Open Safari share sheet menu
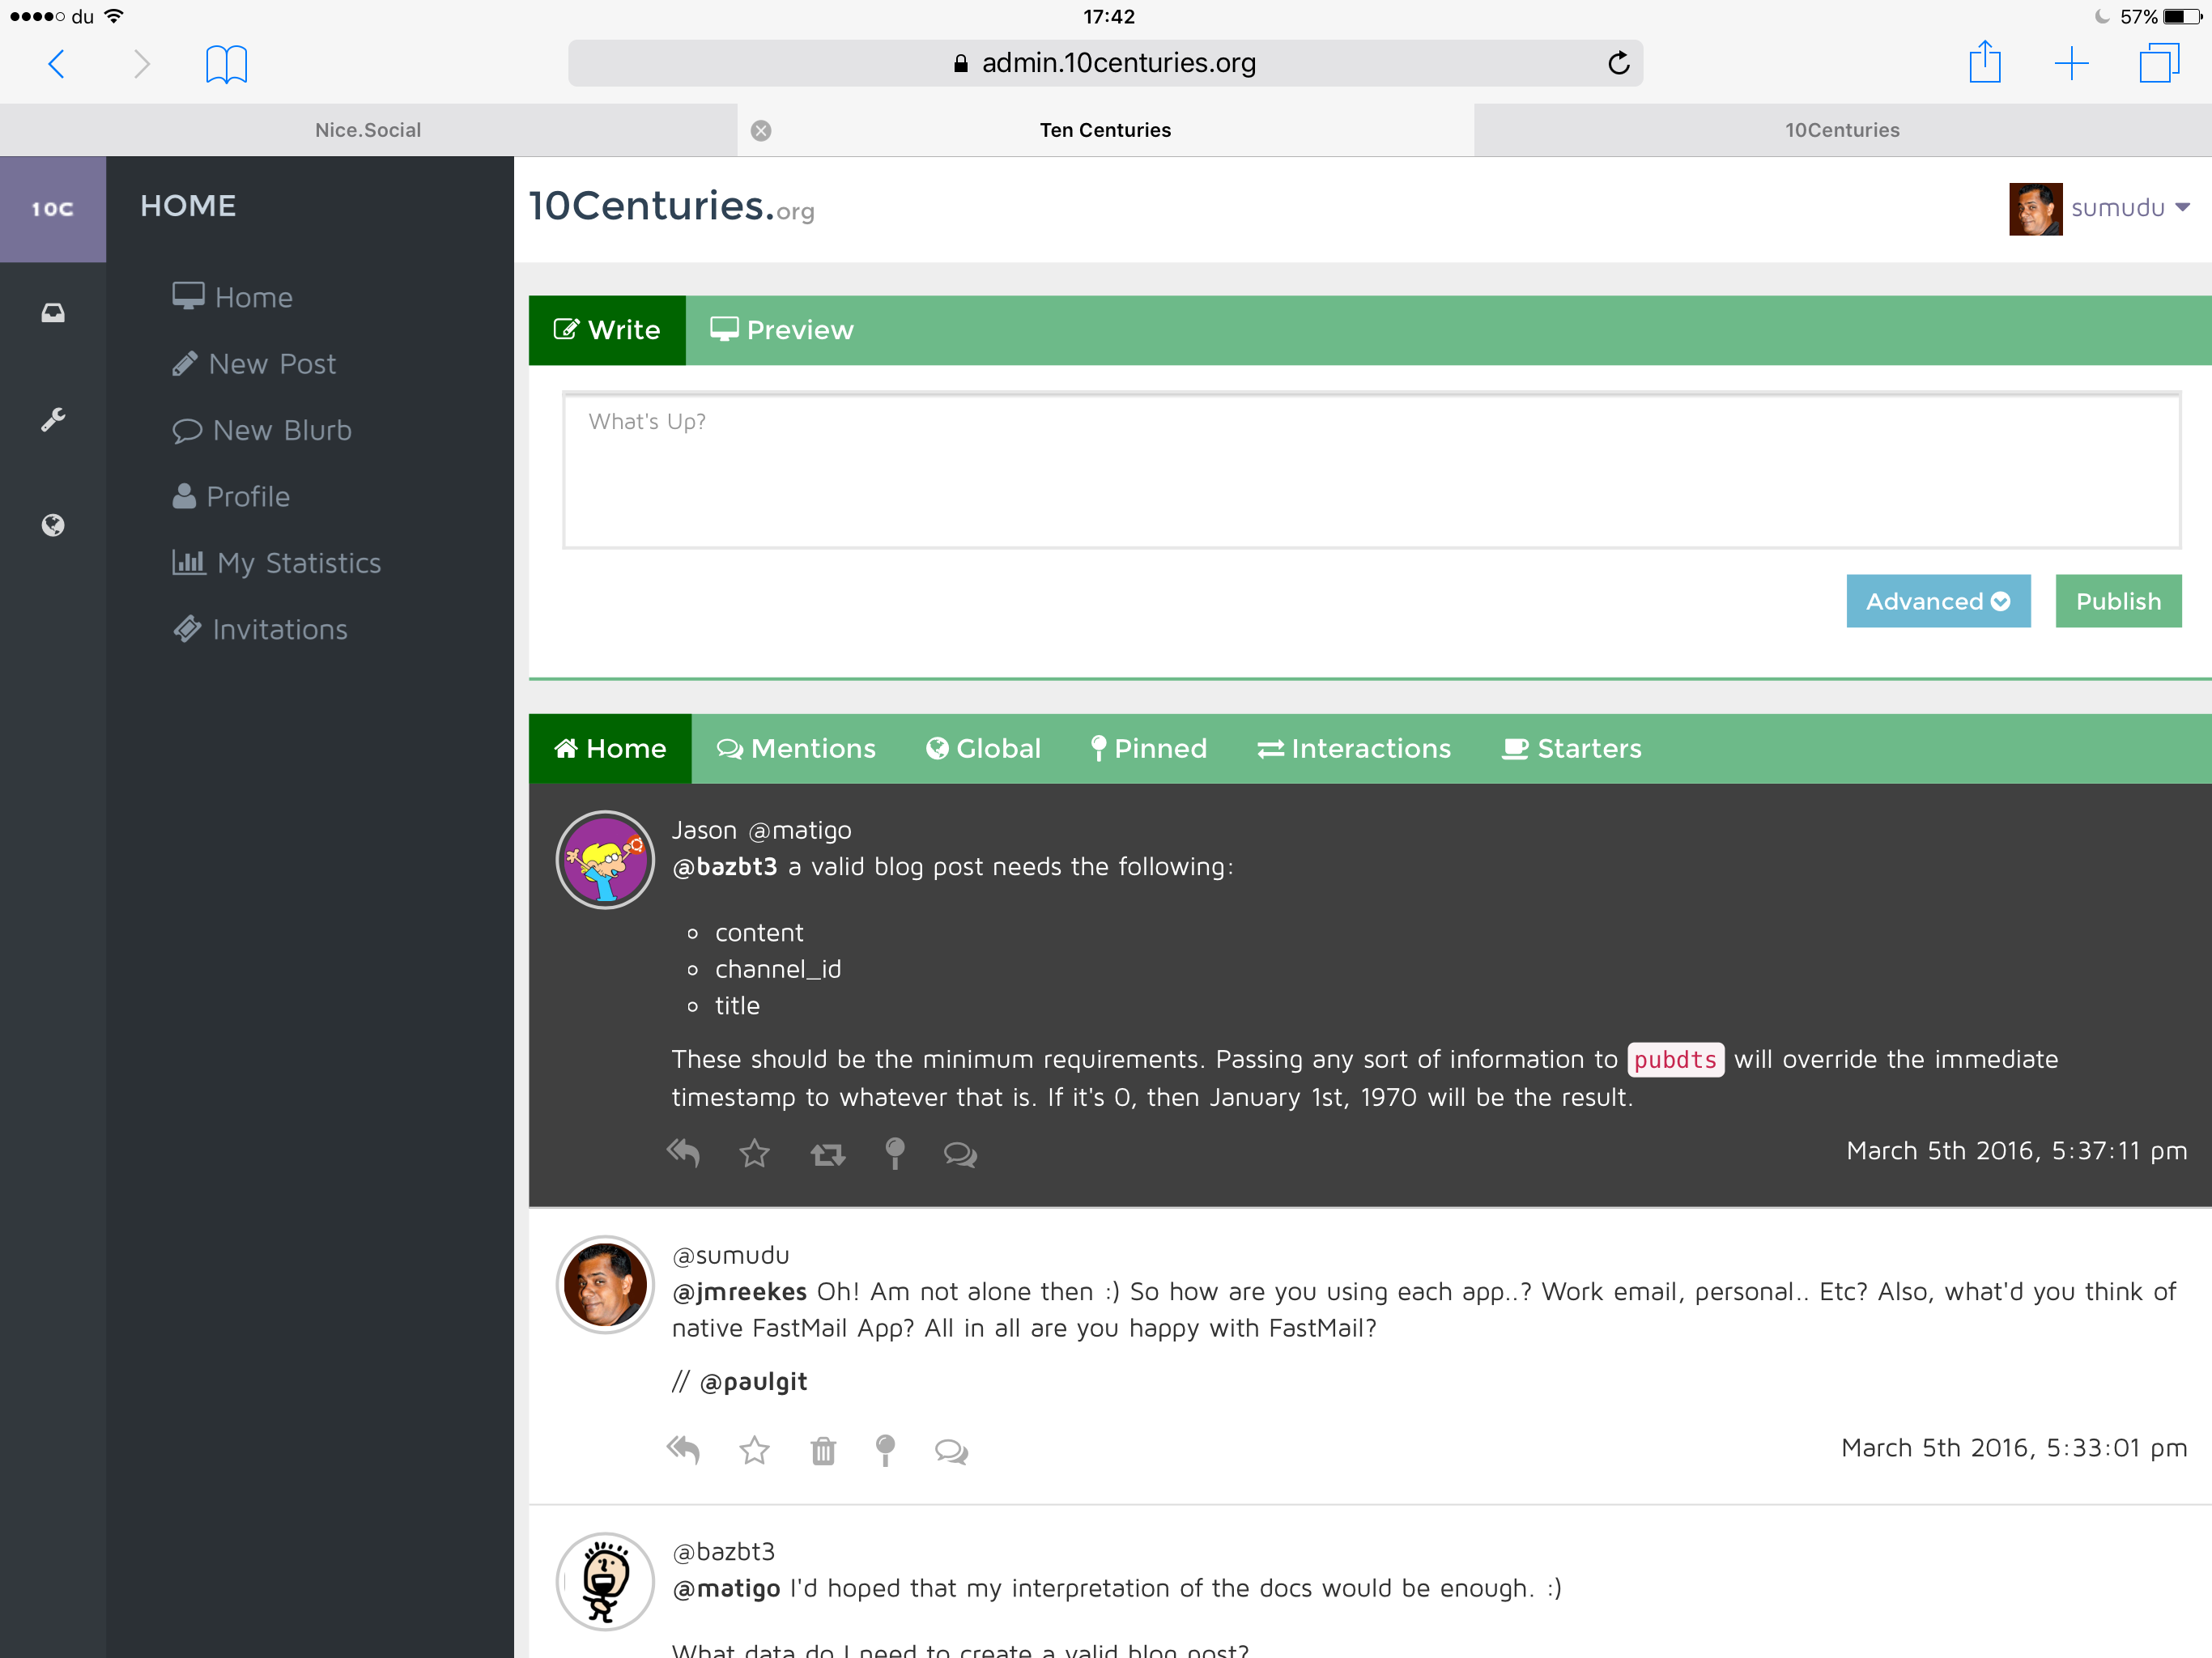The height and width of the screenshot is (1658, 2212). pyautogui.click(x=1984, y=63)
